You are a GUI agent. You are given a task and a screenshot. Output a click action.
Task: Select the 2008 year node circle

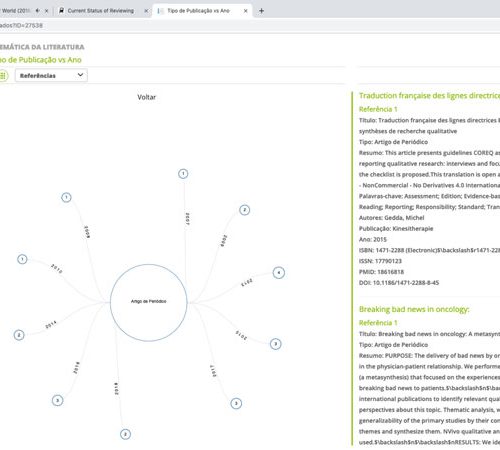tap(66, 197)
